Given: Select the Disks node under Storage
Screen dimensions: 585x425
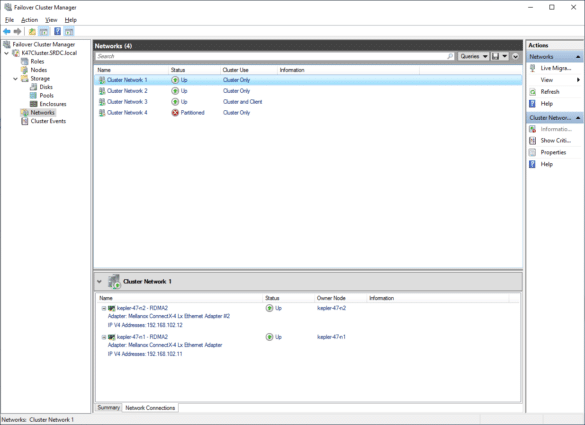Looking at the screenshot, I should click(x=46, y=87).
